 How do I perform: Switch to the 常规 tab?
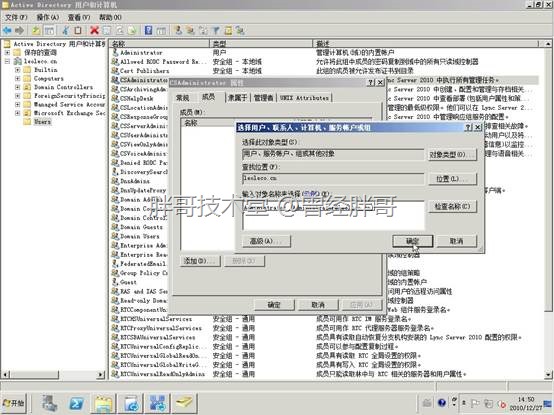point(183,98)
